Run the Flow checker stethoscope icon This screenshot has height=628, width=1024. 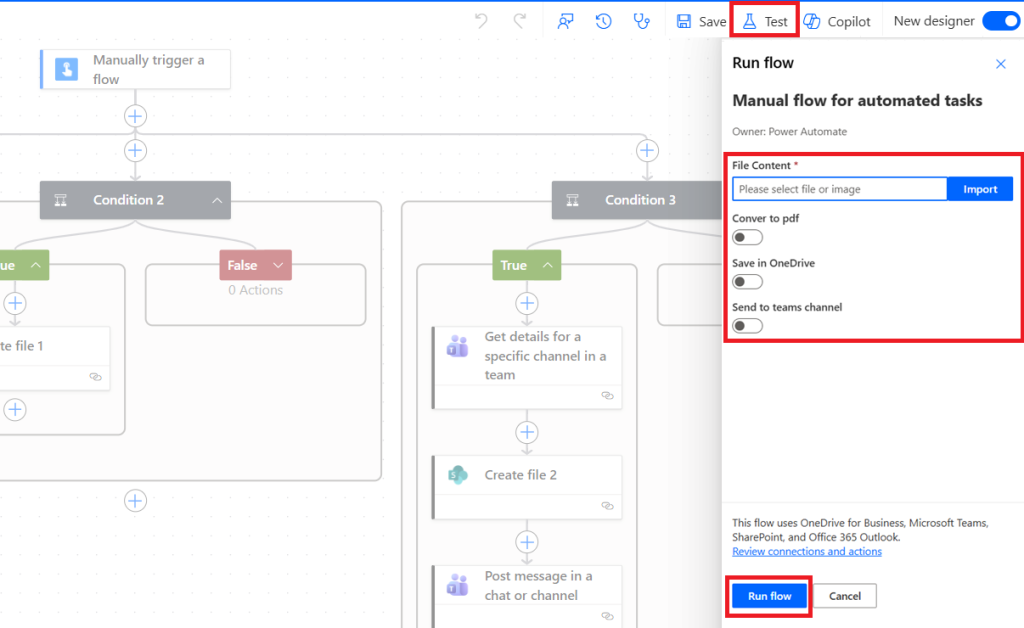641,20
